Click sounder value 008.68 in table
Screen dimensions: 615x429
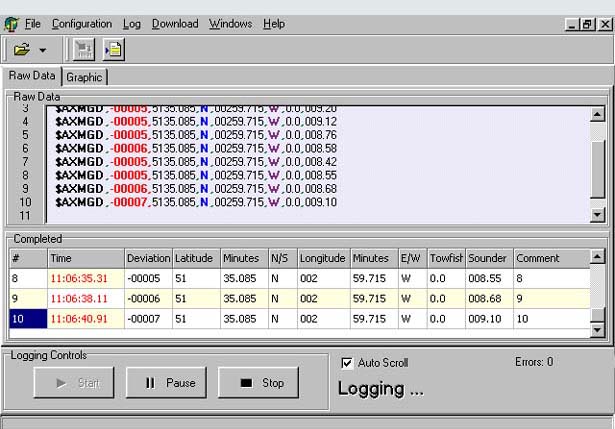pyautogui.click(x=489, y=299)
